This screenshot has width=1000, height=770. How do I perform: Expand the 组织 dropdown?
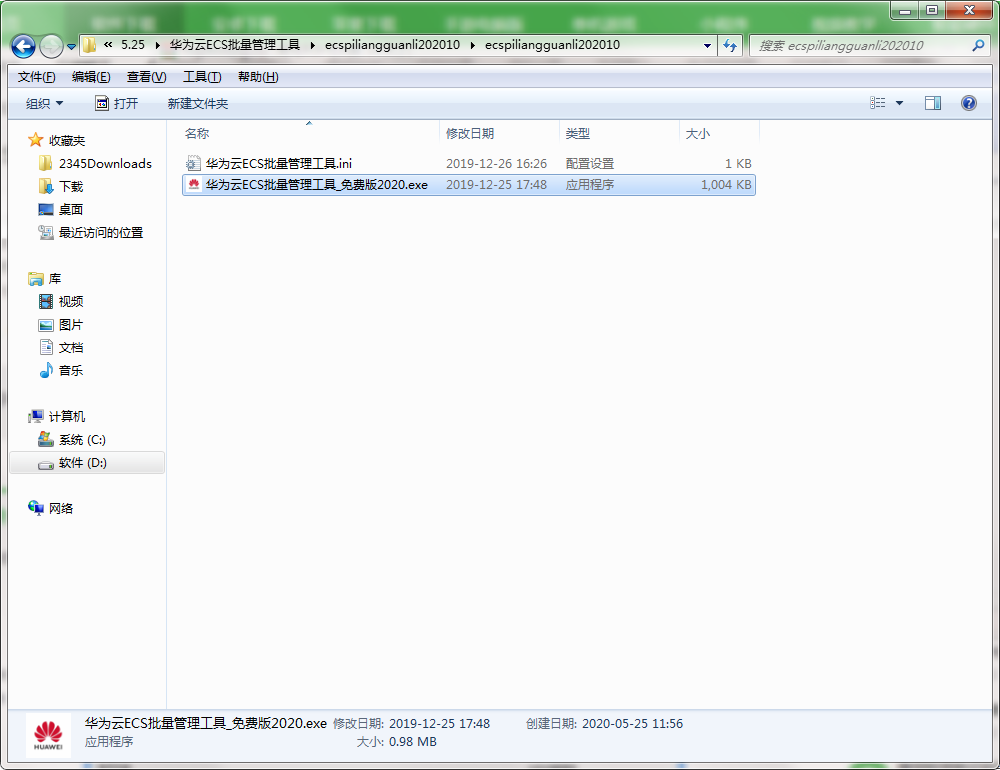[44, 103]
